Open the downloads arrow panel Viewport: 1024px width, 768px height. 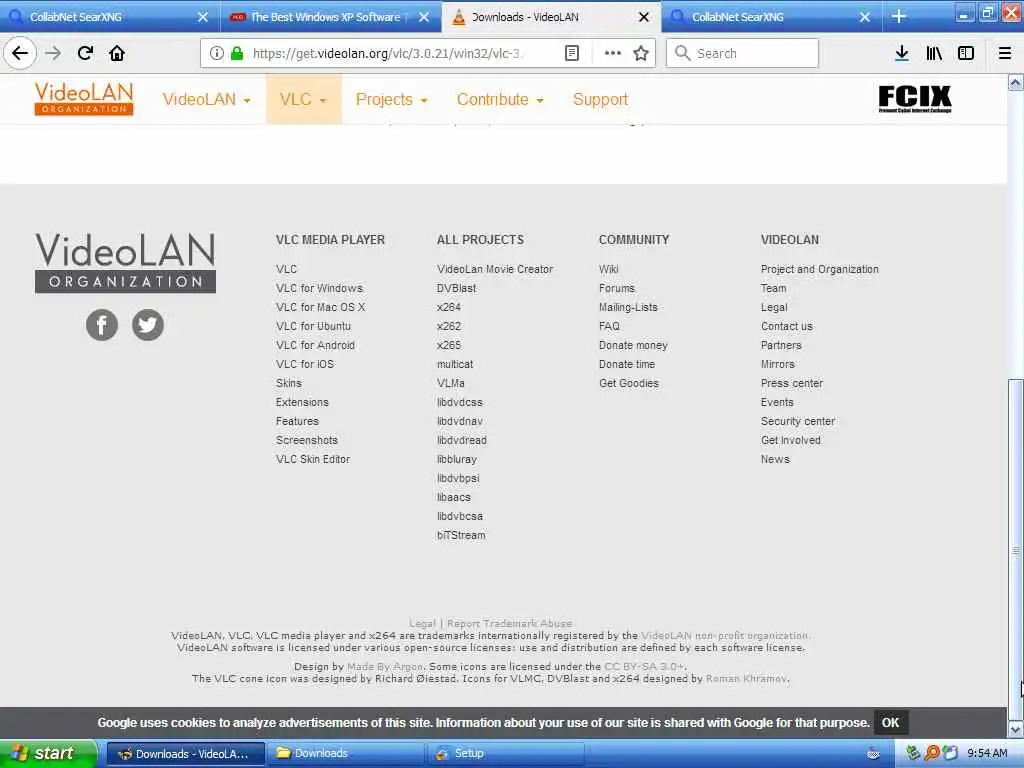(x=902, y=53)
